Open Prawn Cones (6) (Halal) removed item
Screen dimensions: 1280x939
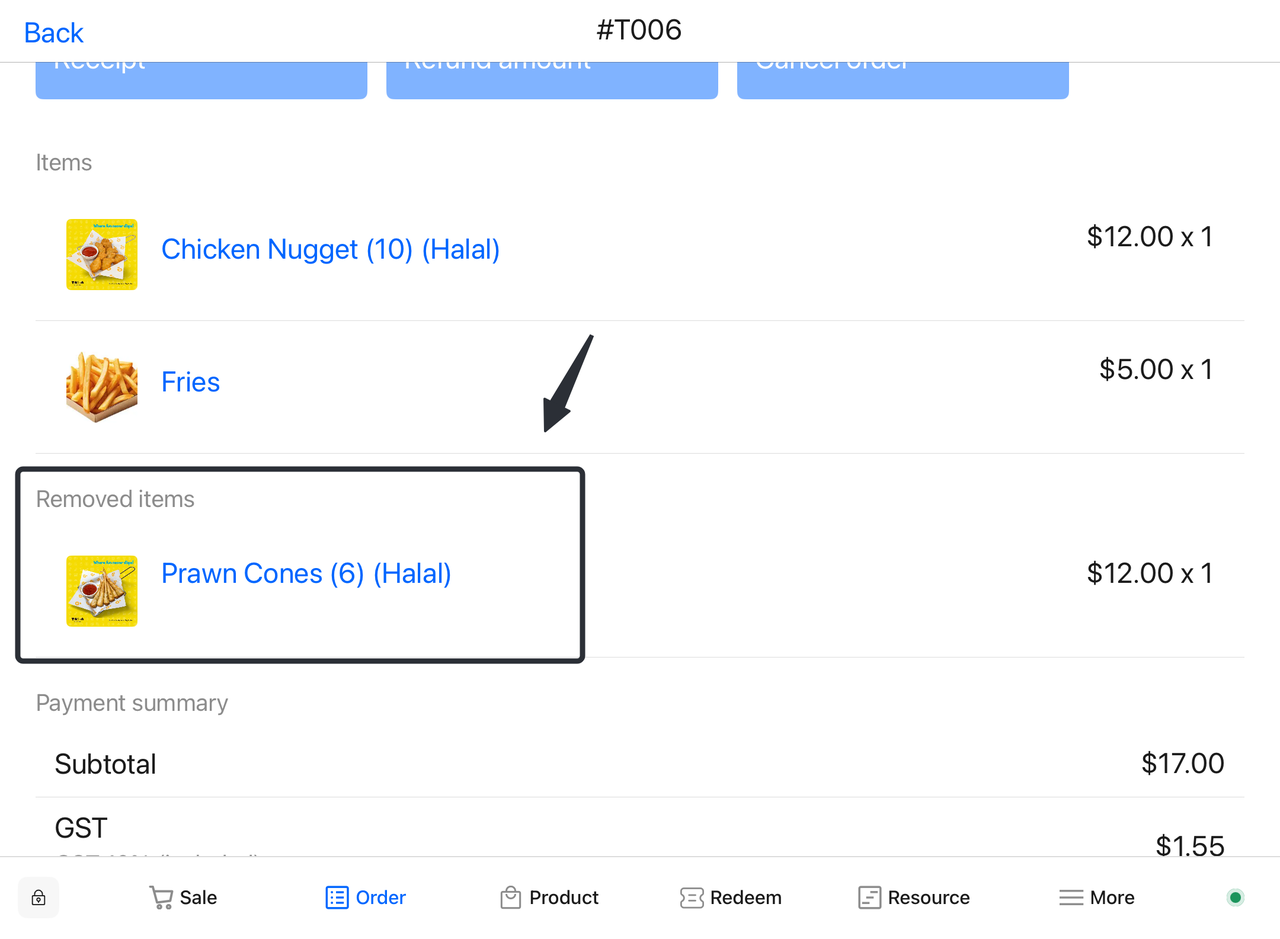click(306, 574)
